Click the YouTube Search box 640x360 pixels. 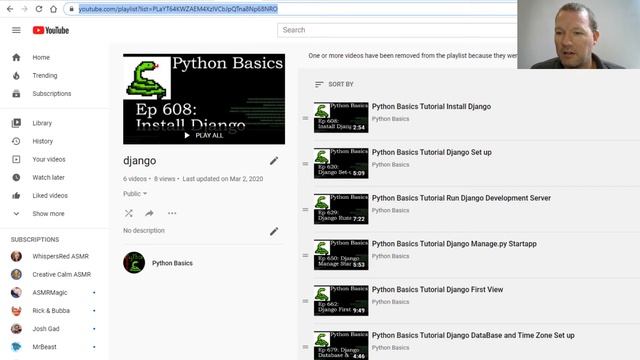click(x=397, y=30)
